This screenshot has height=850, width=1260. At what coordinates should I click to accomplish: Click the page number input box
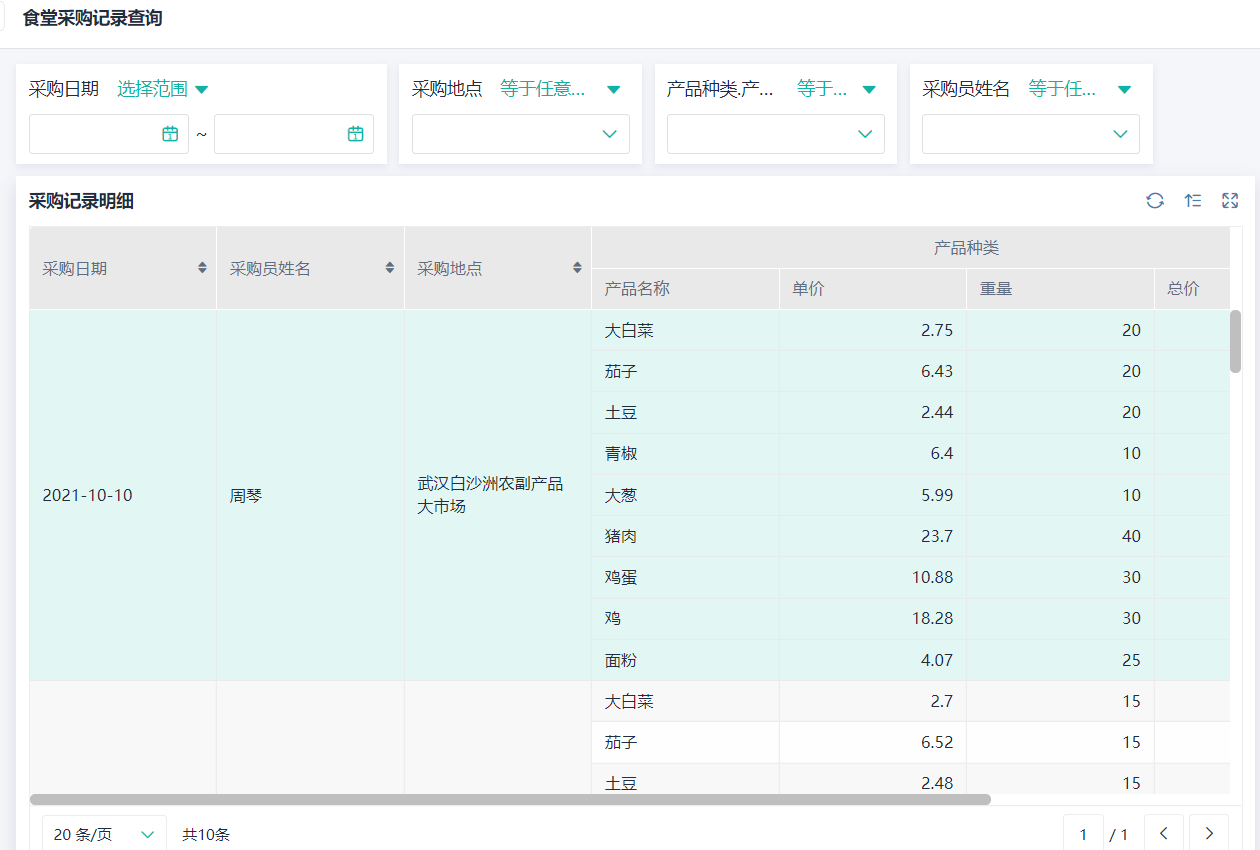(x=1083, y=833)
